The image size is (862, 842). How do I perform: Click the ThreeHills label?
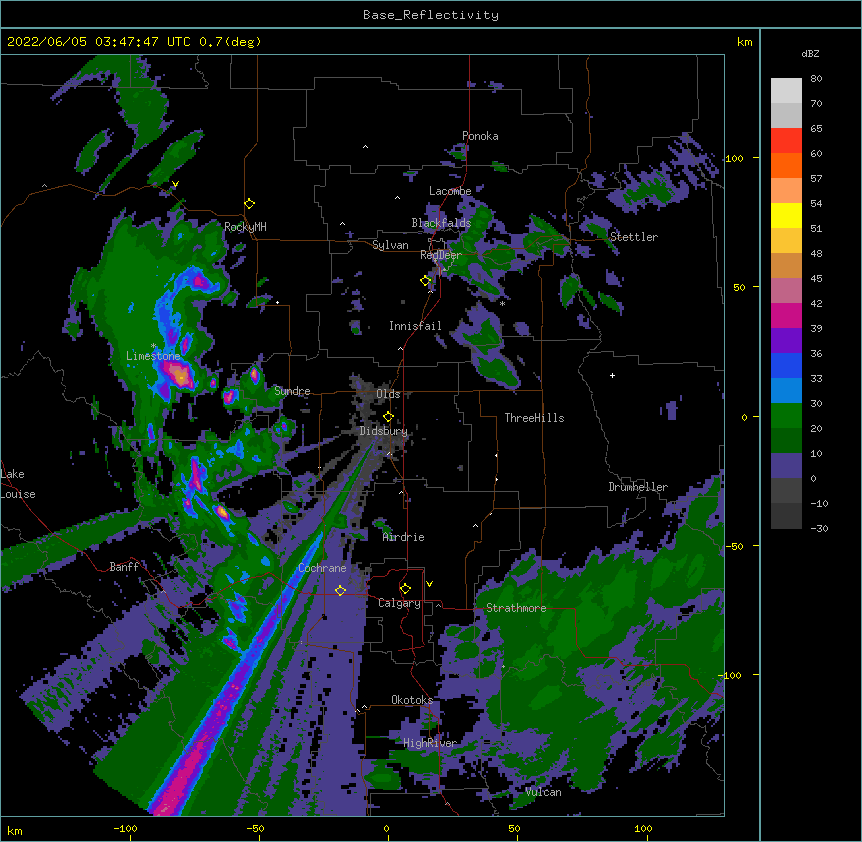534,418
